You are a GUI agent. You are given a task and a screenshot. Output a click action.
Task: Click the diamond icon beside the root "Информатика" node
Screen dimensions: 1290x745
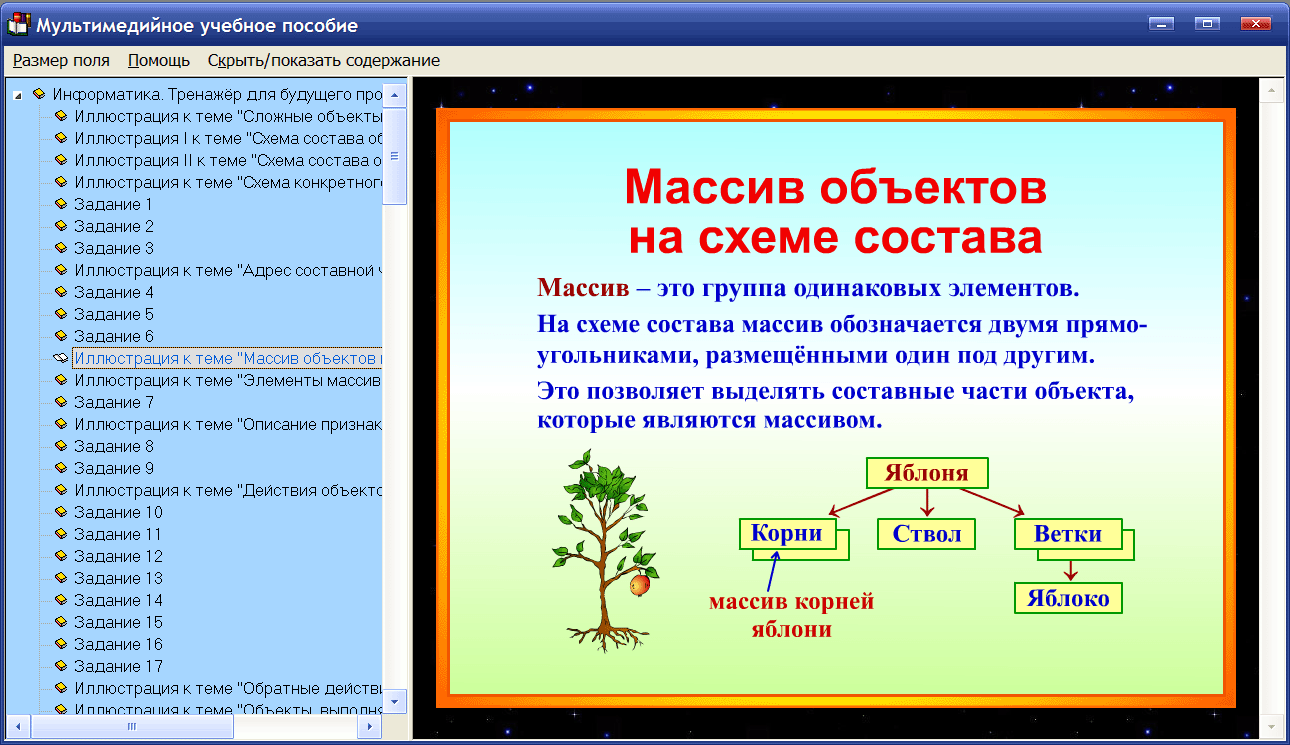pos(37,94)
